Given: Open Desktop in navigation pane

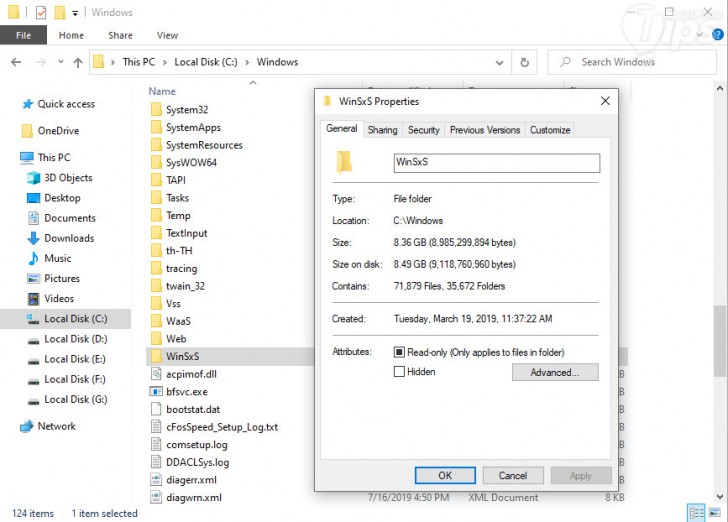Looking at the screenshot, I should coord(54,198).
